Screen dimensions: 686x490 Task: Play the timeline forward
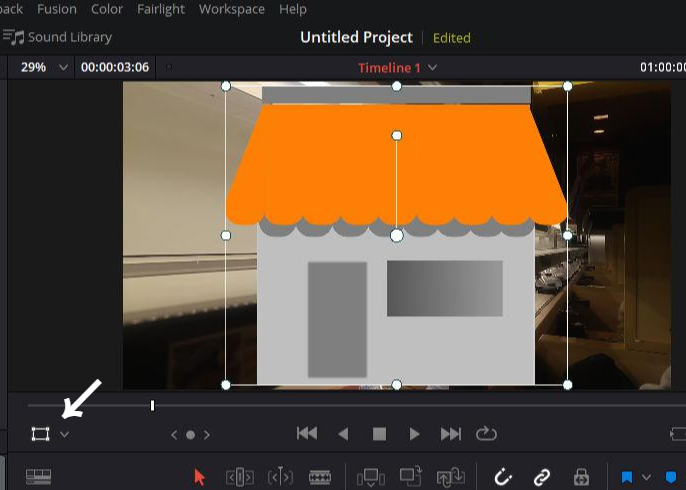414,434
